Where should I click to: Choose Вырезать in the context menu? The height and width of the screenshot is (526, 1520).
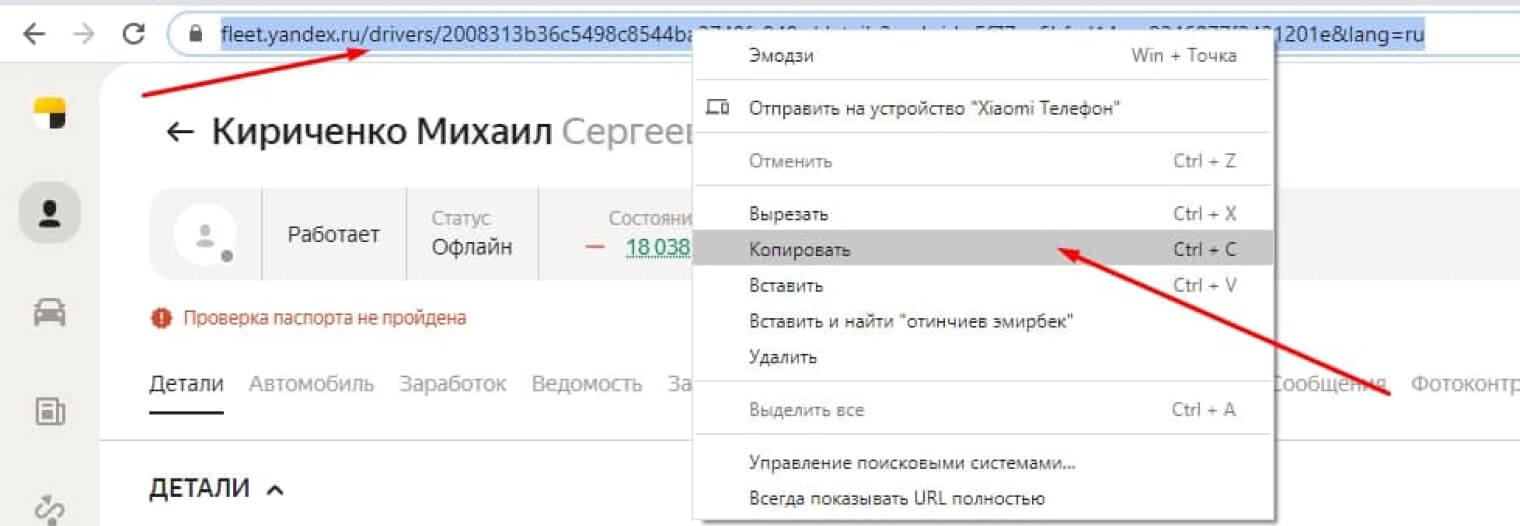pos(788,214)
